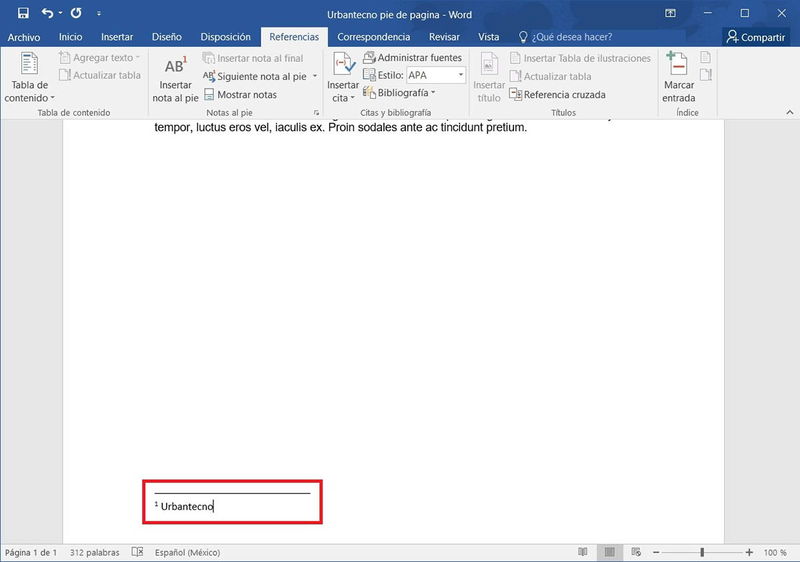This screenshot has width=800, height=562.
Task: Open zoom dialog via 100 % label
Action: click(x=775, y=552)
